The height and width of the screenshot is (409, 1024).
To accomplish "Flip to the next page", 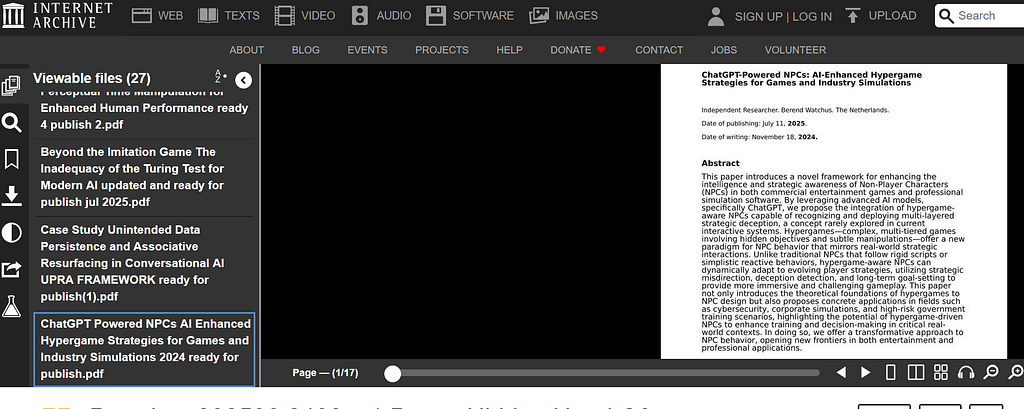I will coord(865,372).
